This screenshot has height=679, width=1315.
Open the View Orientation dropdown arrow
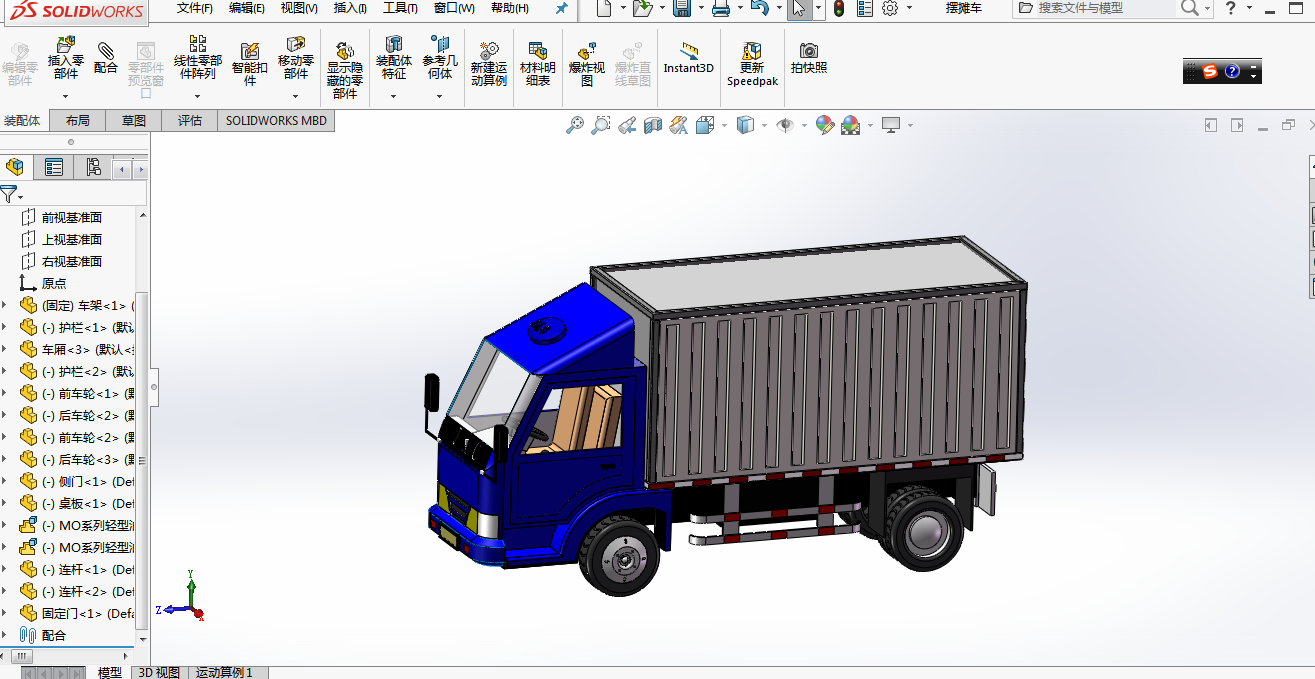725,126
